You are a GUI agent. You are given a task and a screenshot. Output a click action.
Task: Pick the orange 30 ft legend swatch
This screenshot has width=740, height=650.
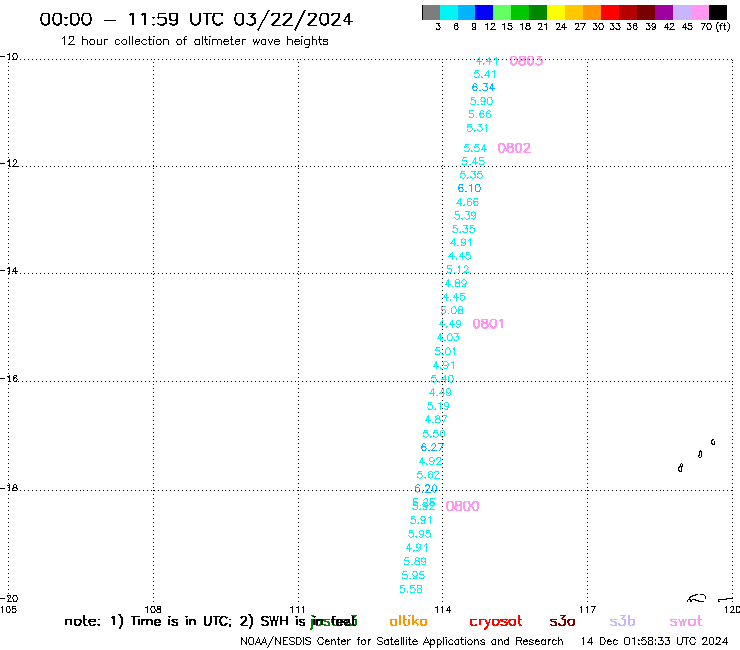click(592, 12)
